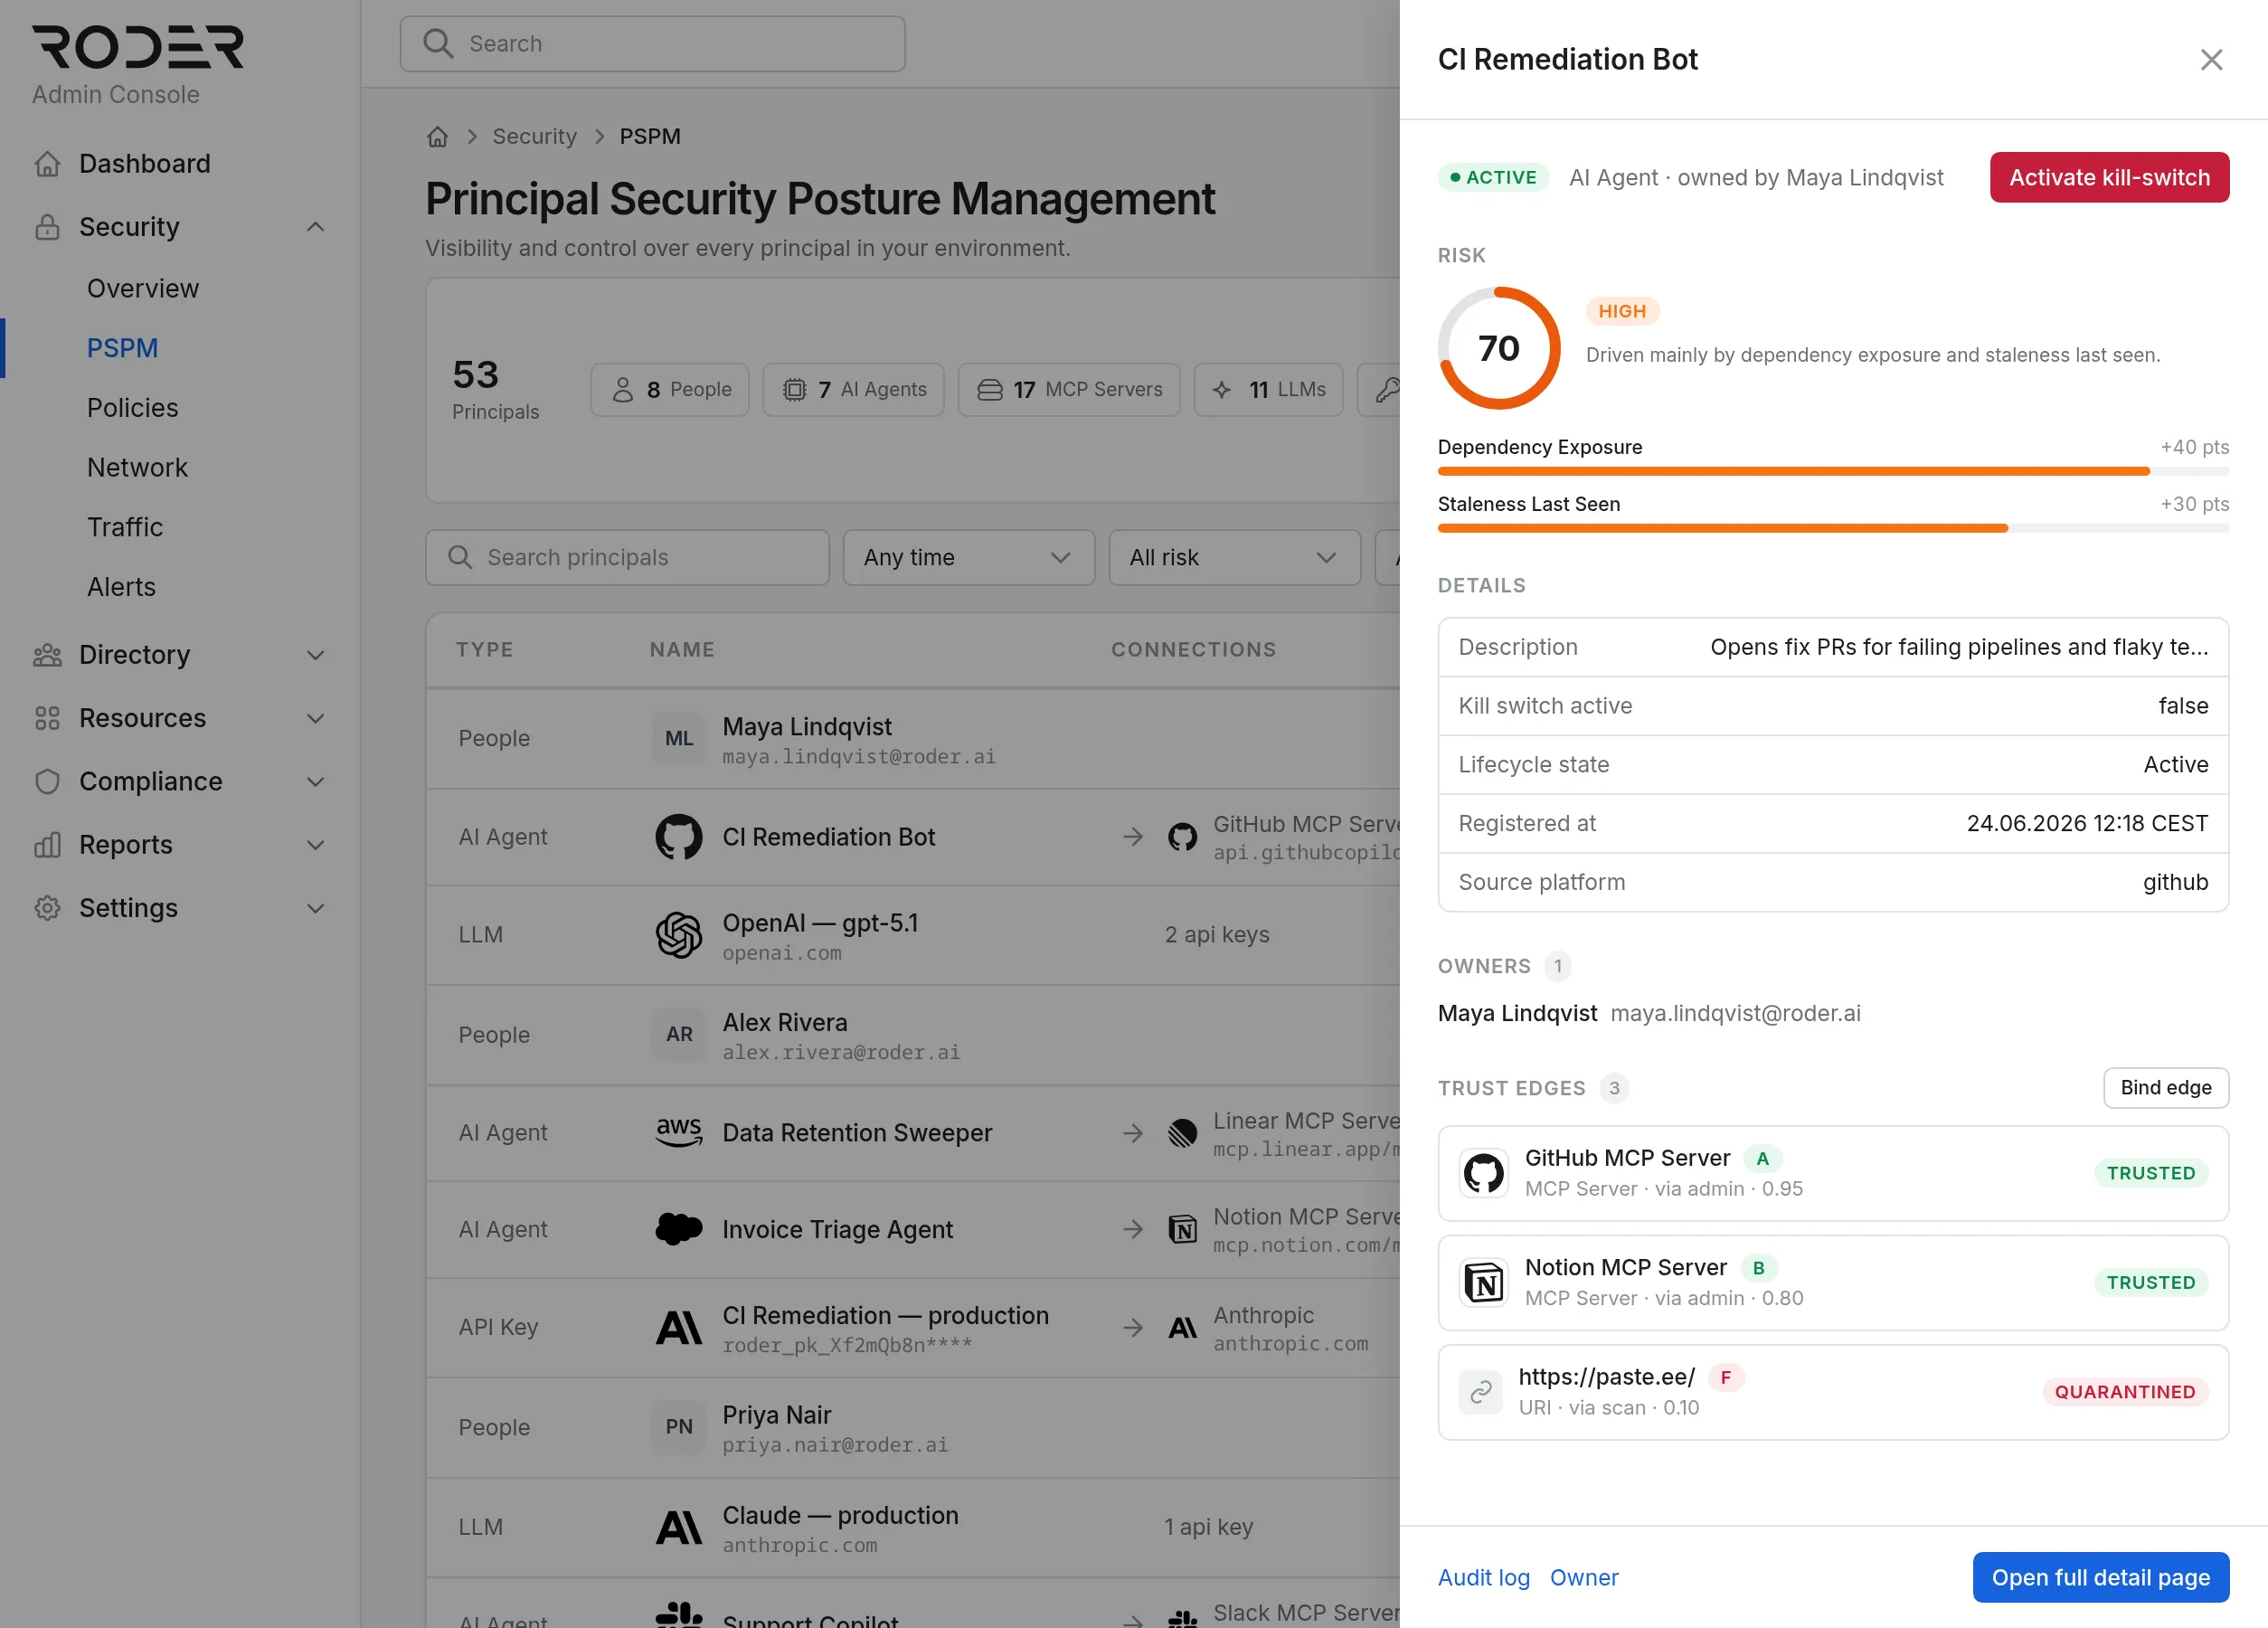This screenshot has width=2268, height=1628.
Task: Go to Alerts in Security menu
Action: tap(121, 586)
